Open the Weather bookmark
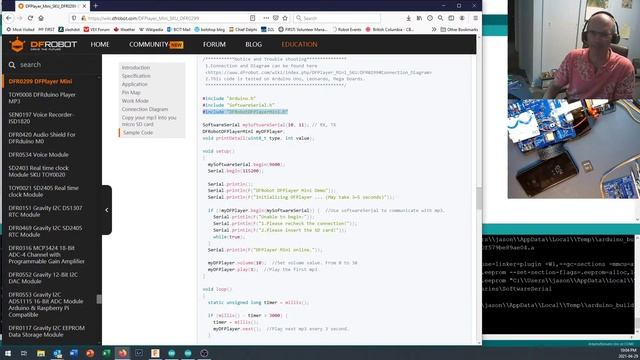640x360 pixels. coord(124,29)
